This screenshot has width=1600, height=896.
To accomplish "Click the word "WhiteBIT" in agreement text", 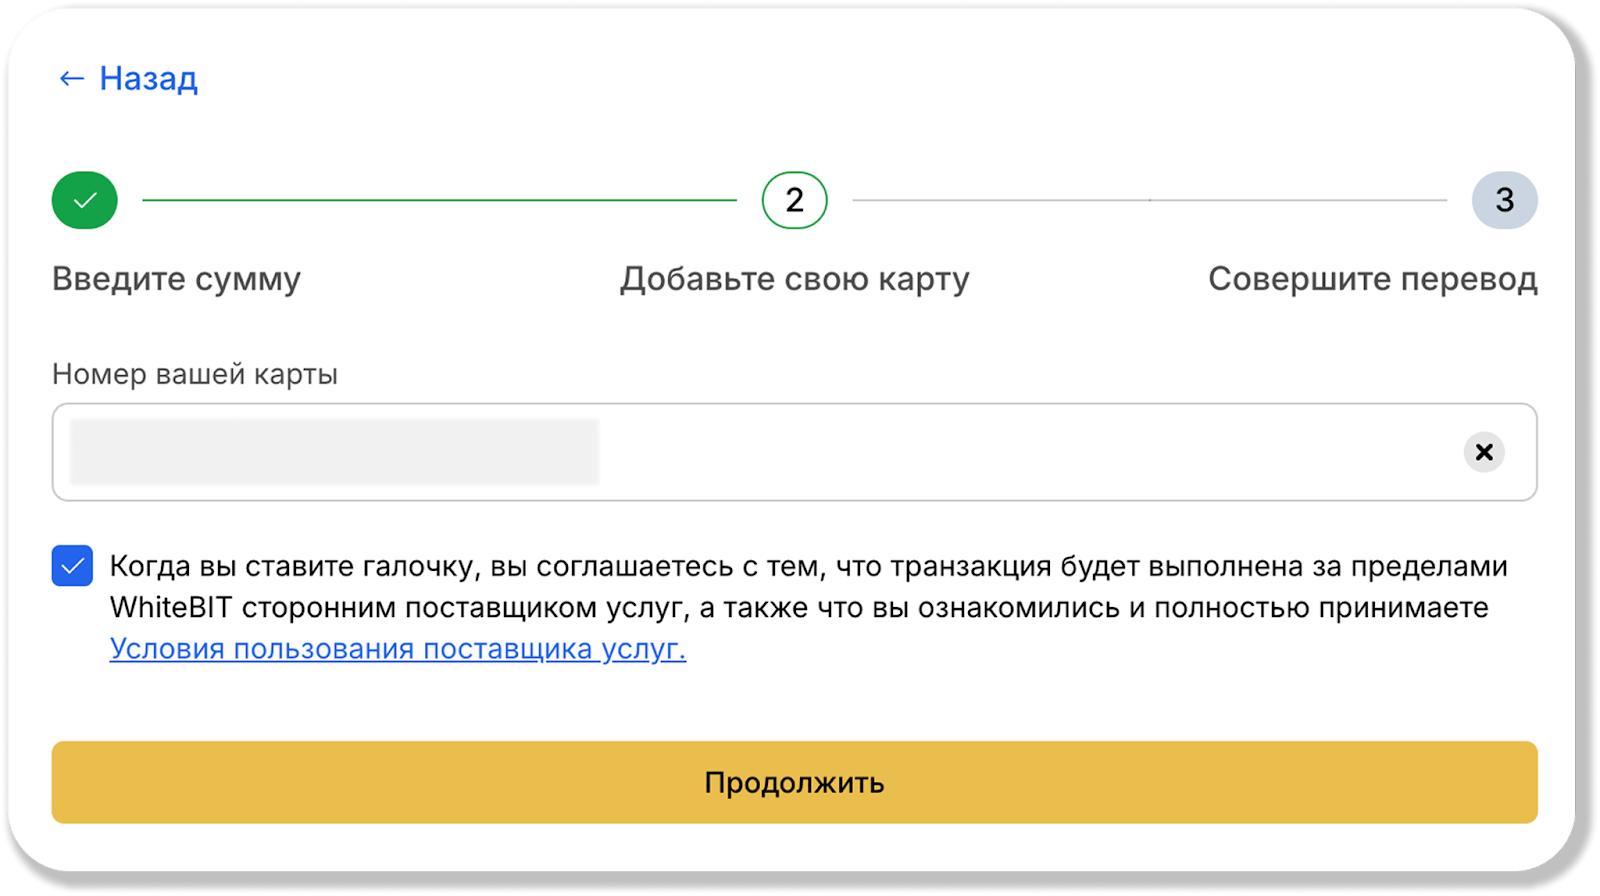I will coord(170,608).
